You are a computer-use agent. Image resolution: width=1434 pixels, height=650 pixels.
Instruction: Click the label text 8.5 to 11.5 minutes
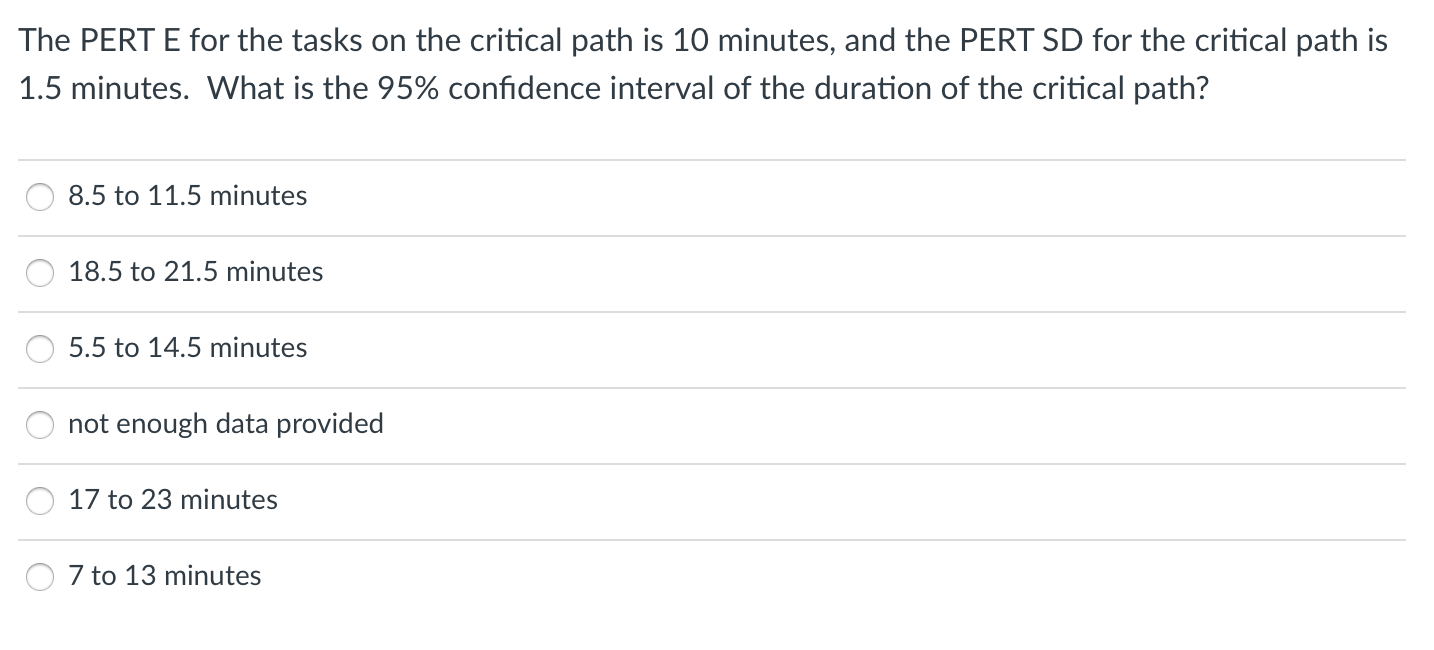click(x=187, y=197)
